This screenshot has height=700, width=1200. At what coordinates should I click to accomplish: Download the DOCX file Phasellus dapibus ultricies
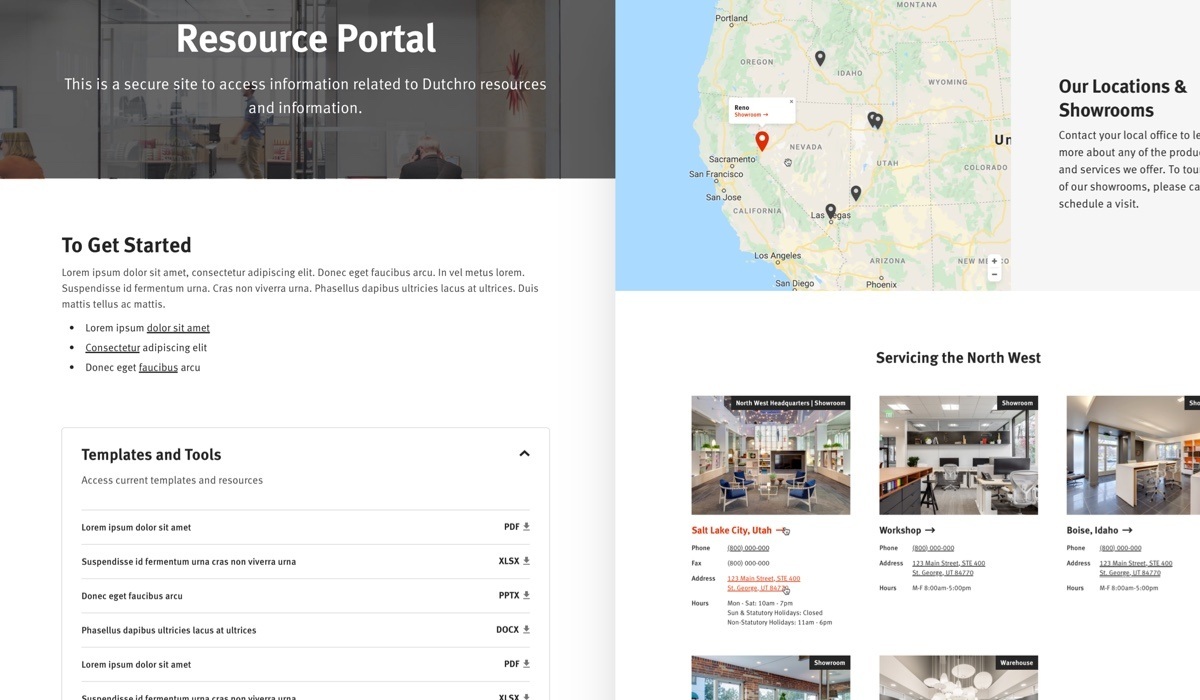tap(526, 630)
